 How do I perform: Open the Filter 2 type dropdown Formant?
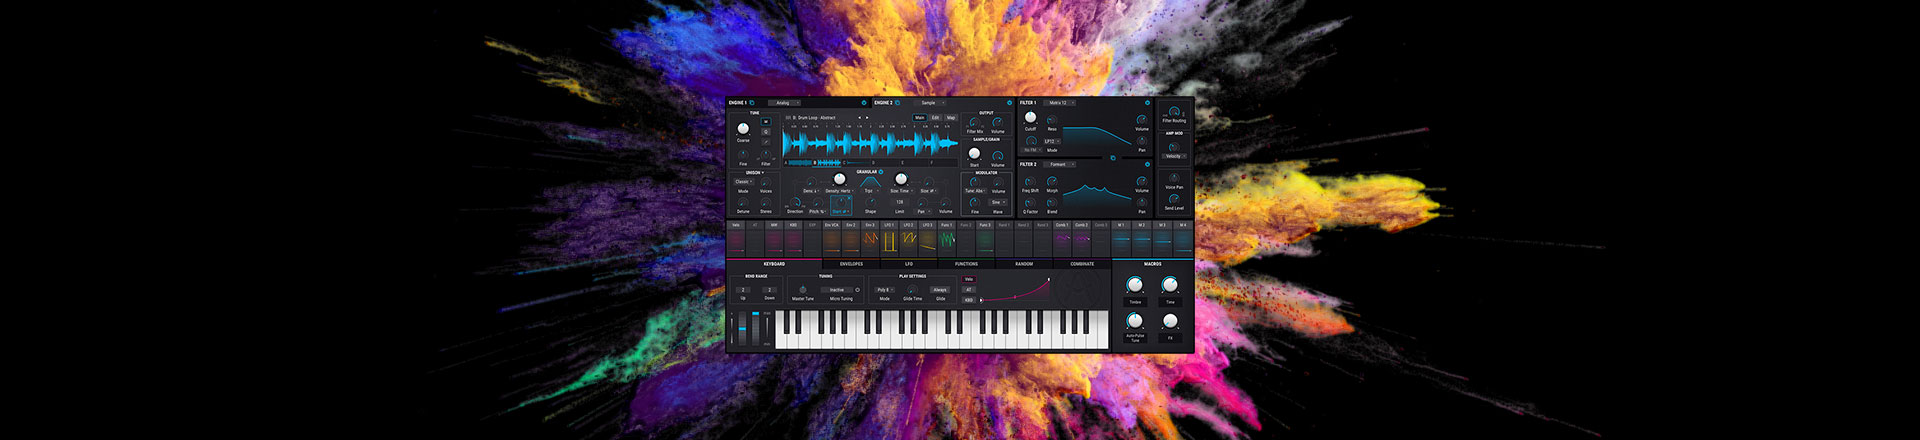pos(1059,164)
